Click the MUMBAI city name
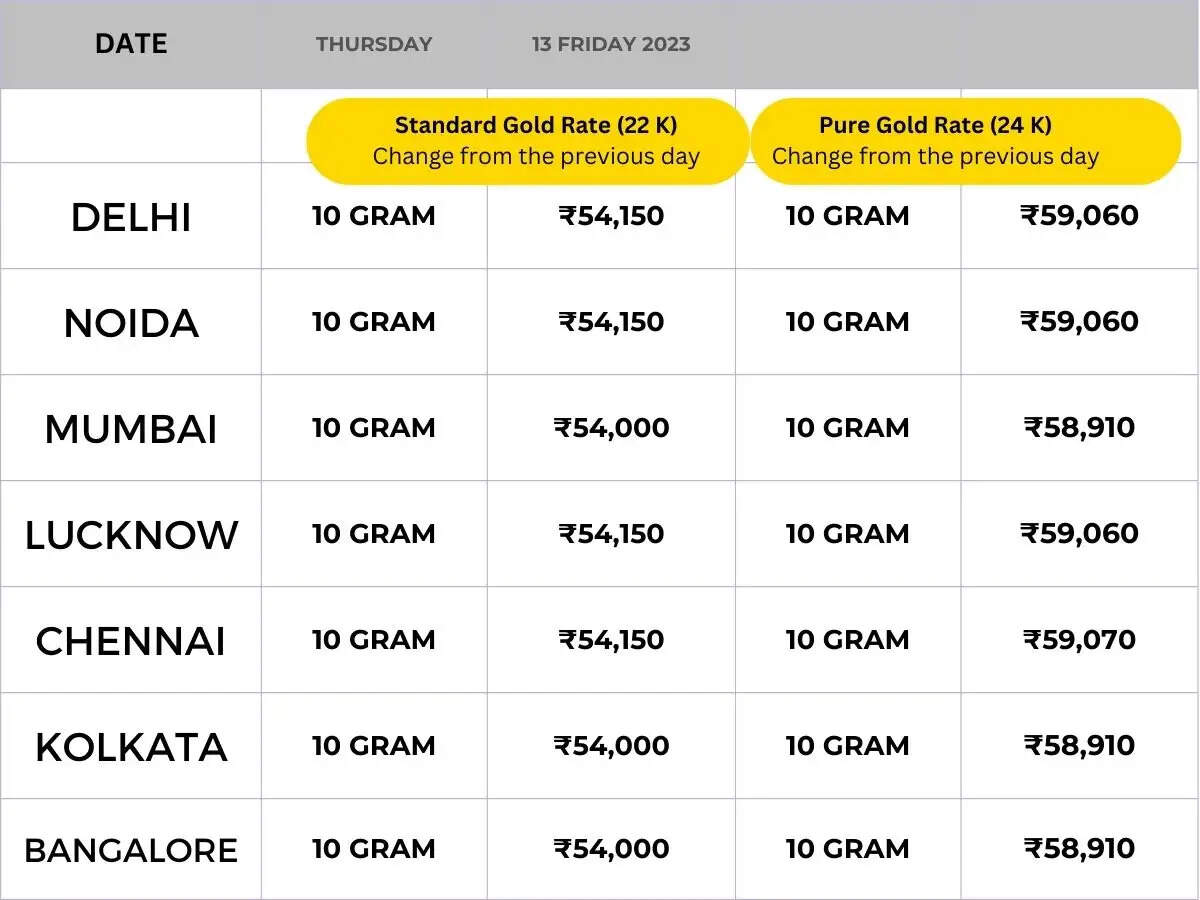This screenshot has height=900, width=1200. pos(131,429)
